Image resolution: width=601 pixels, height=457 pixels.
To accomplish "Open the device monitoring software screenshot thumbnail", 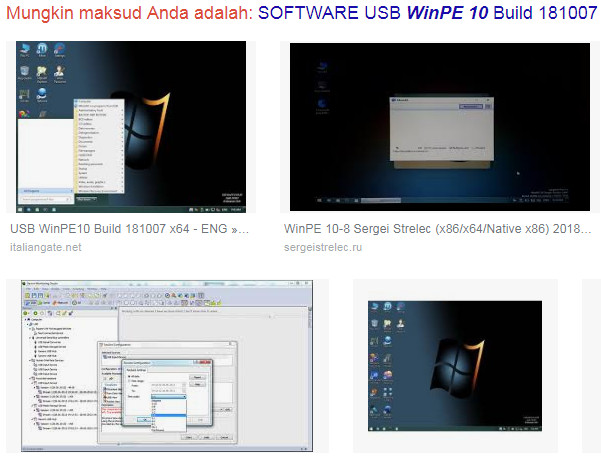I will 167,366.
